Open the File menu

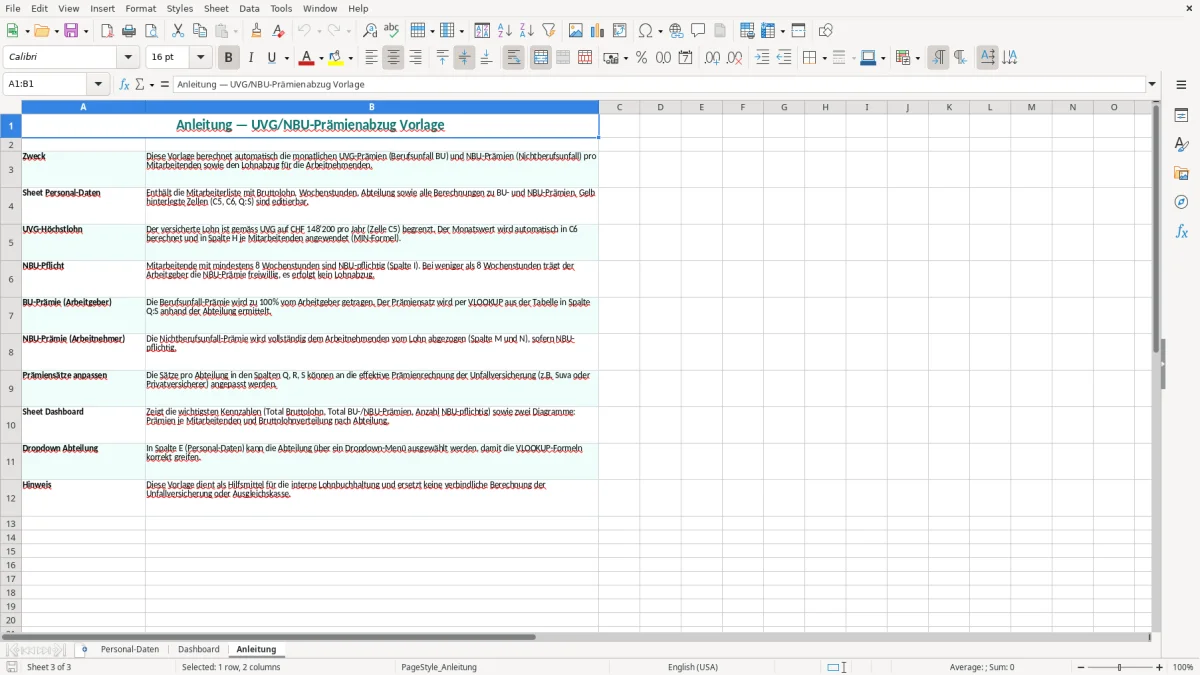[12, 8]
